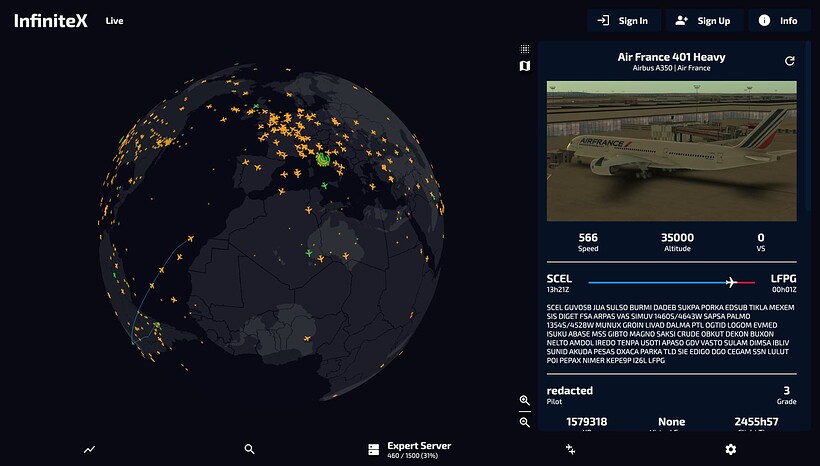Click the 460 / 1500 (31%) server load text
820x466 pixels.
[x=413, y=456]
